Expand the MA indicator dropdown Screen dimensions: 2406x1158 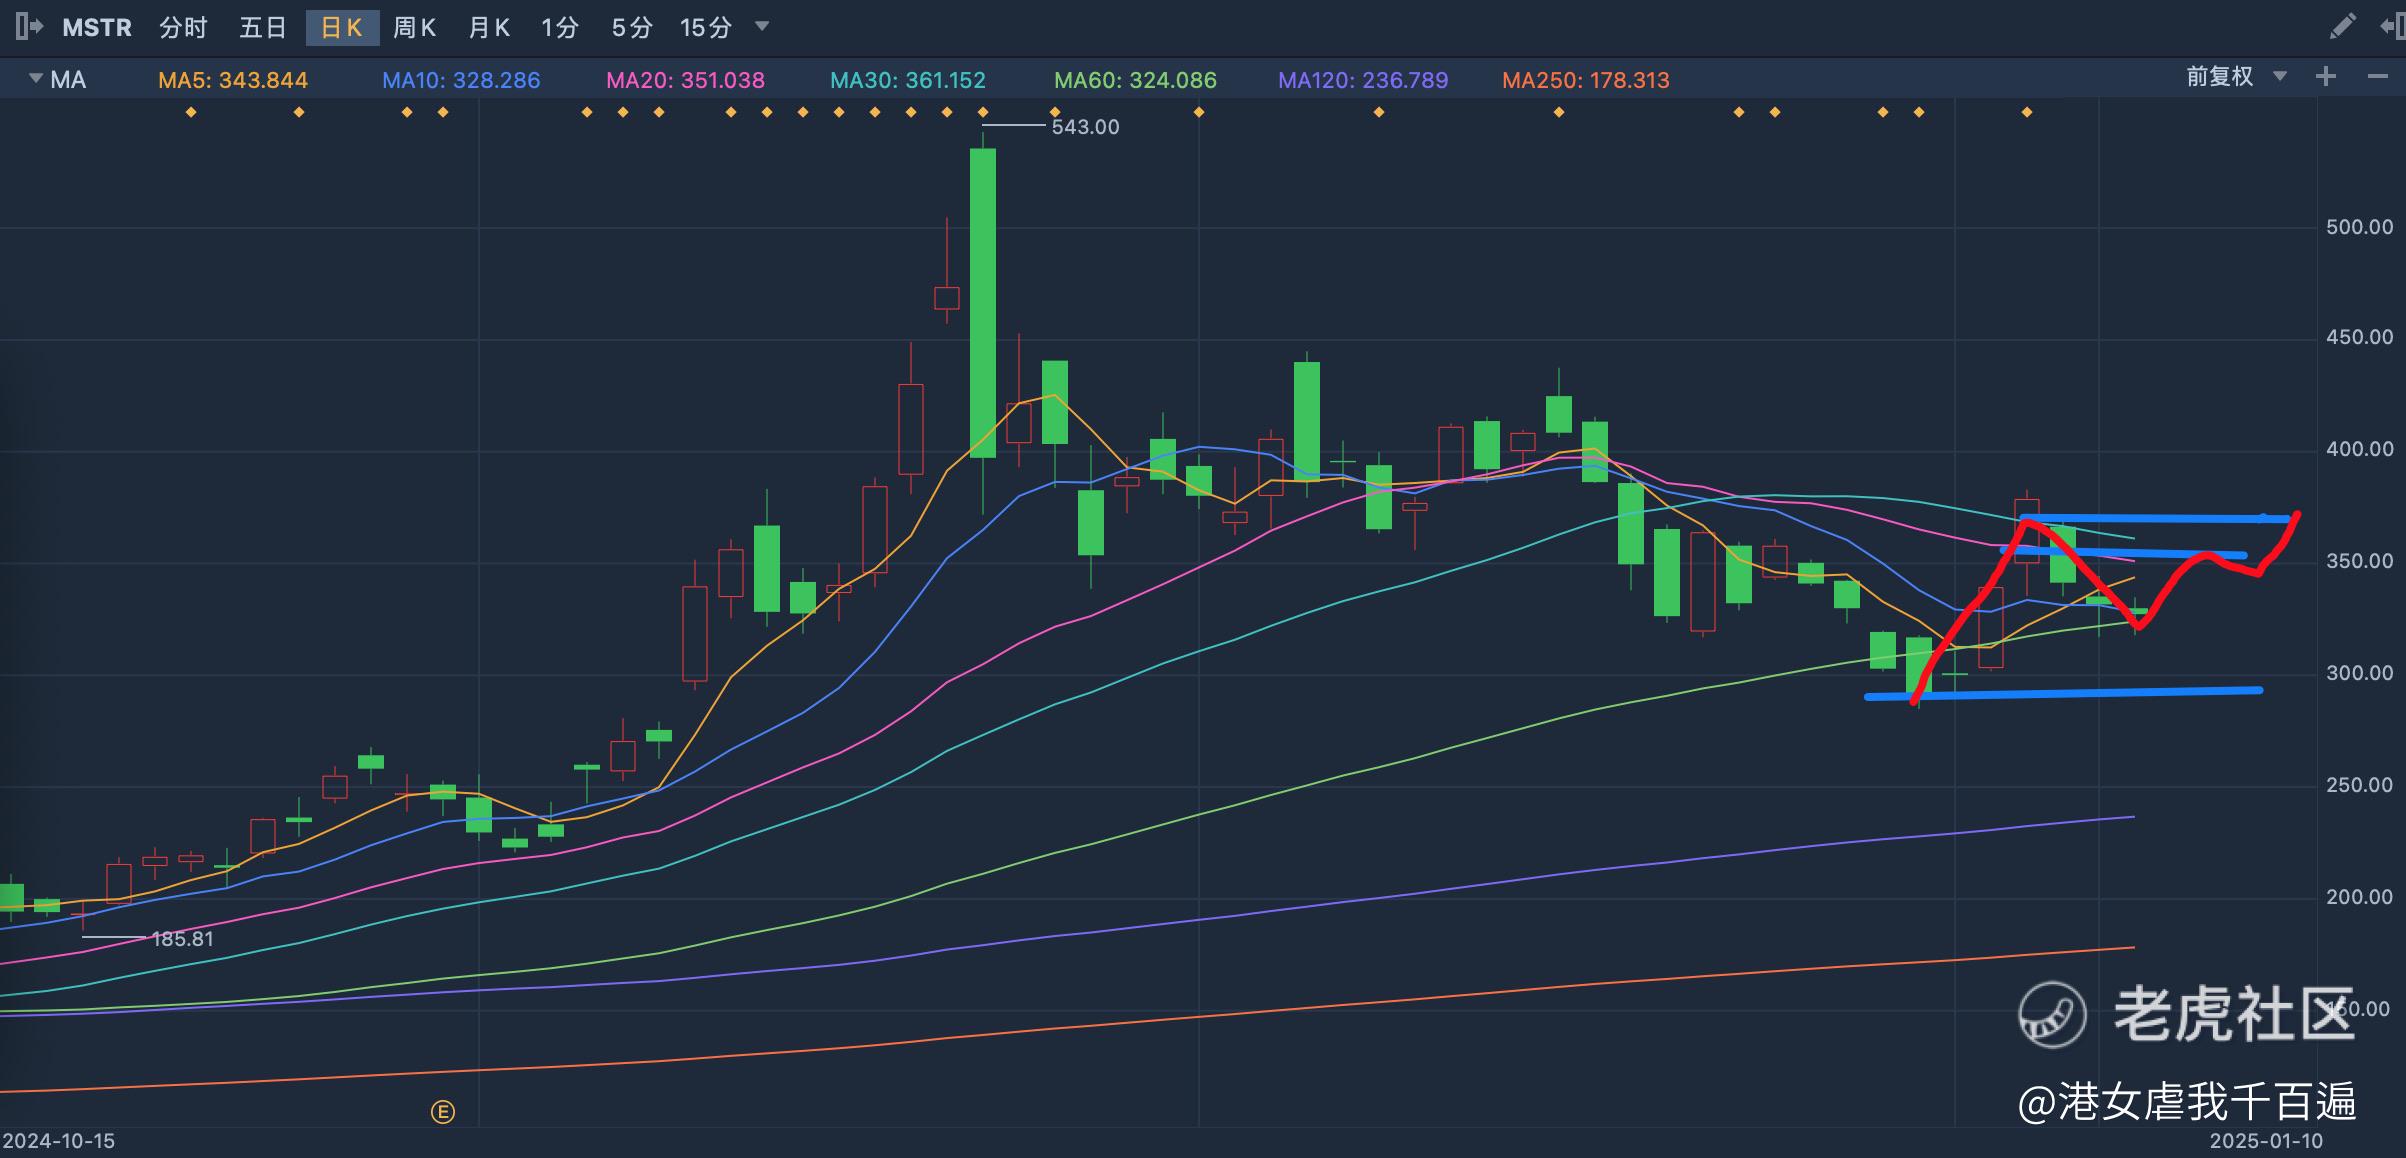pyautogui.click(x=36, y=78)
